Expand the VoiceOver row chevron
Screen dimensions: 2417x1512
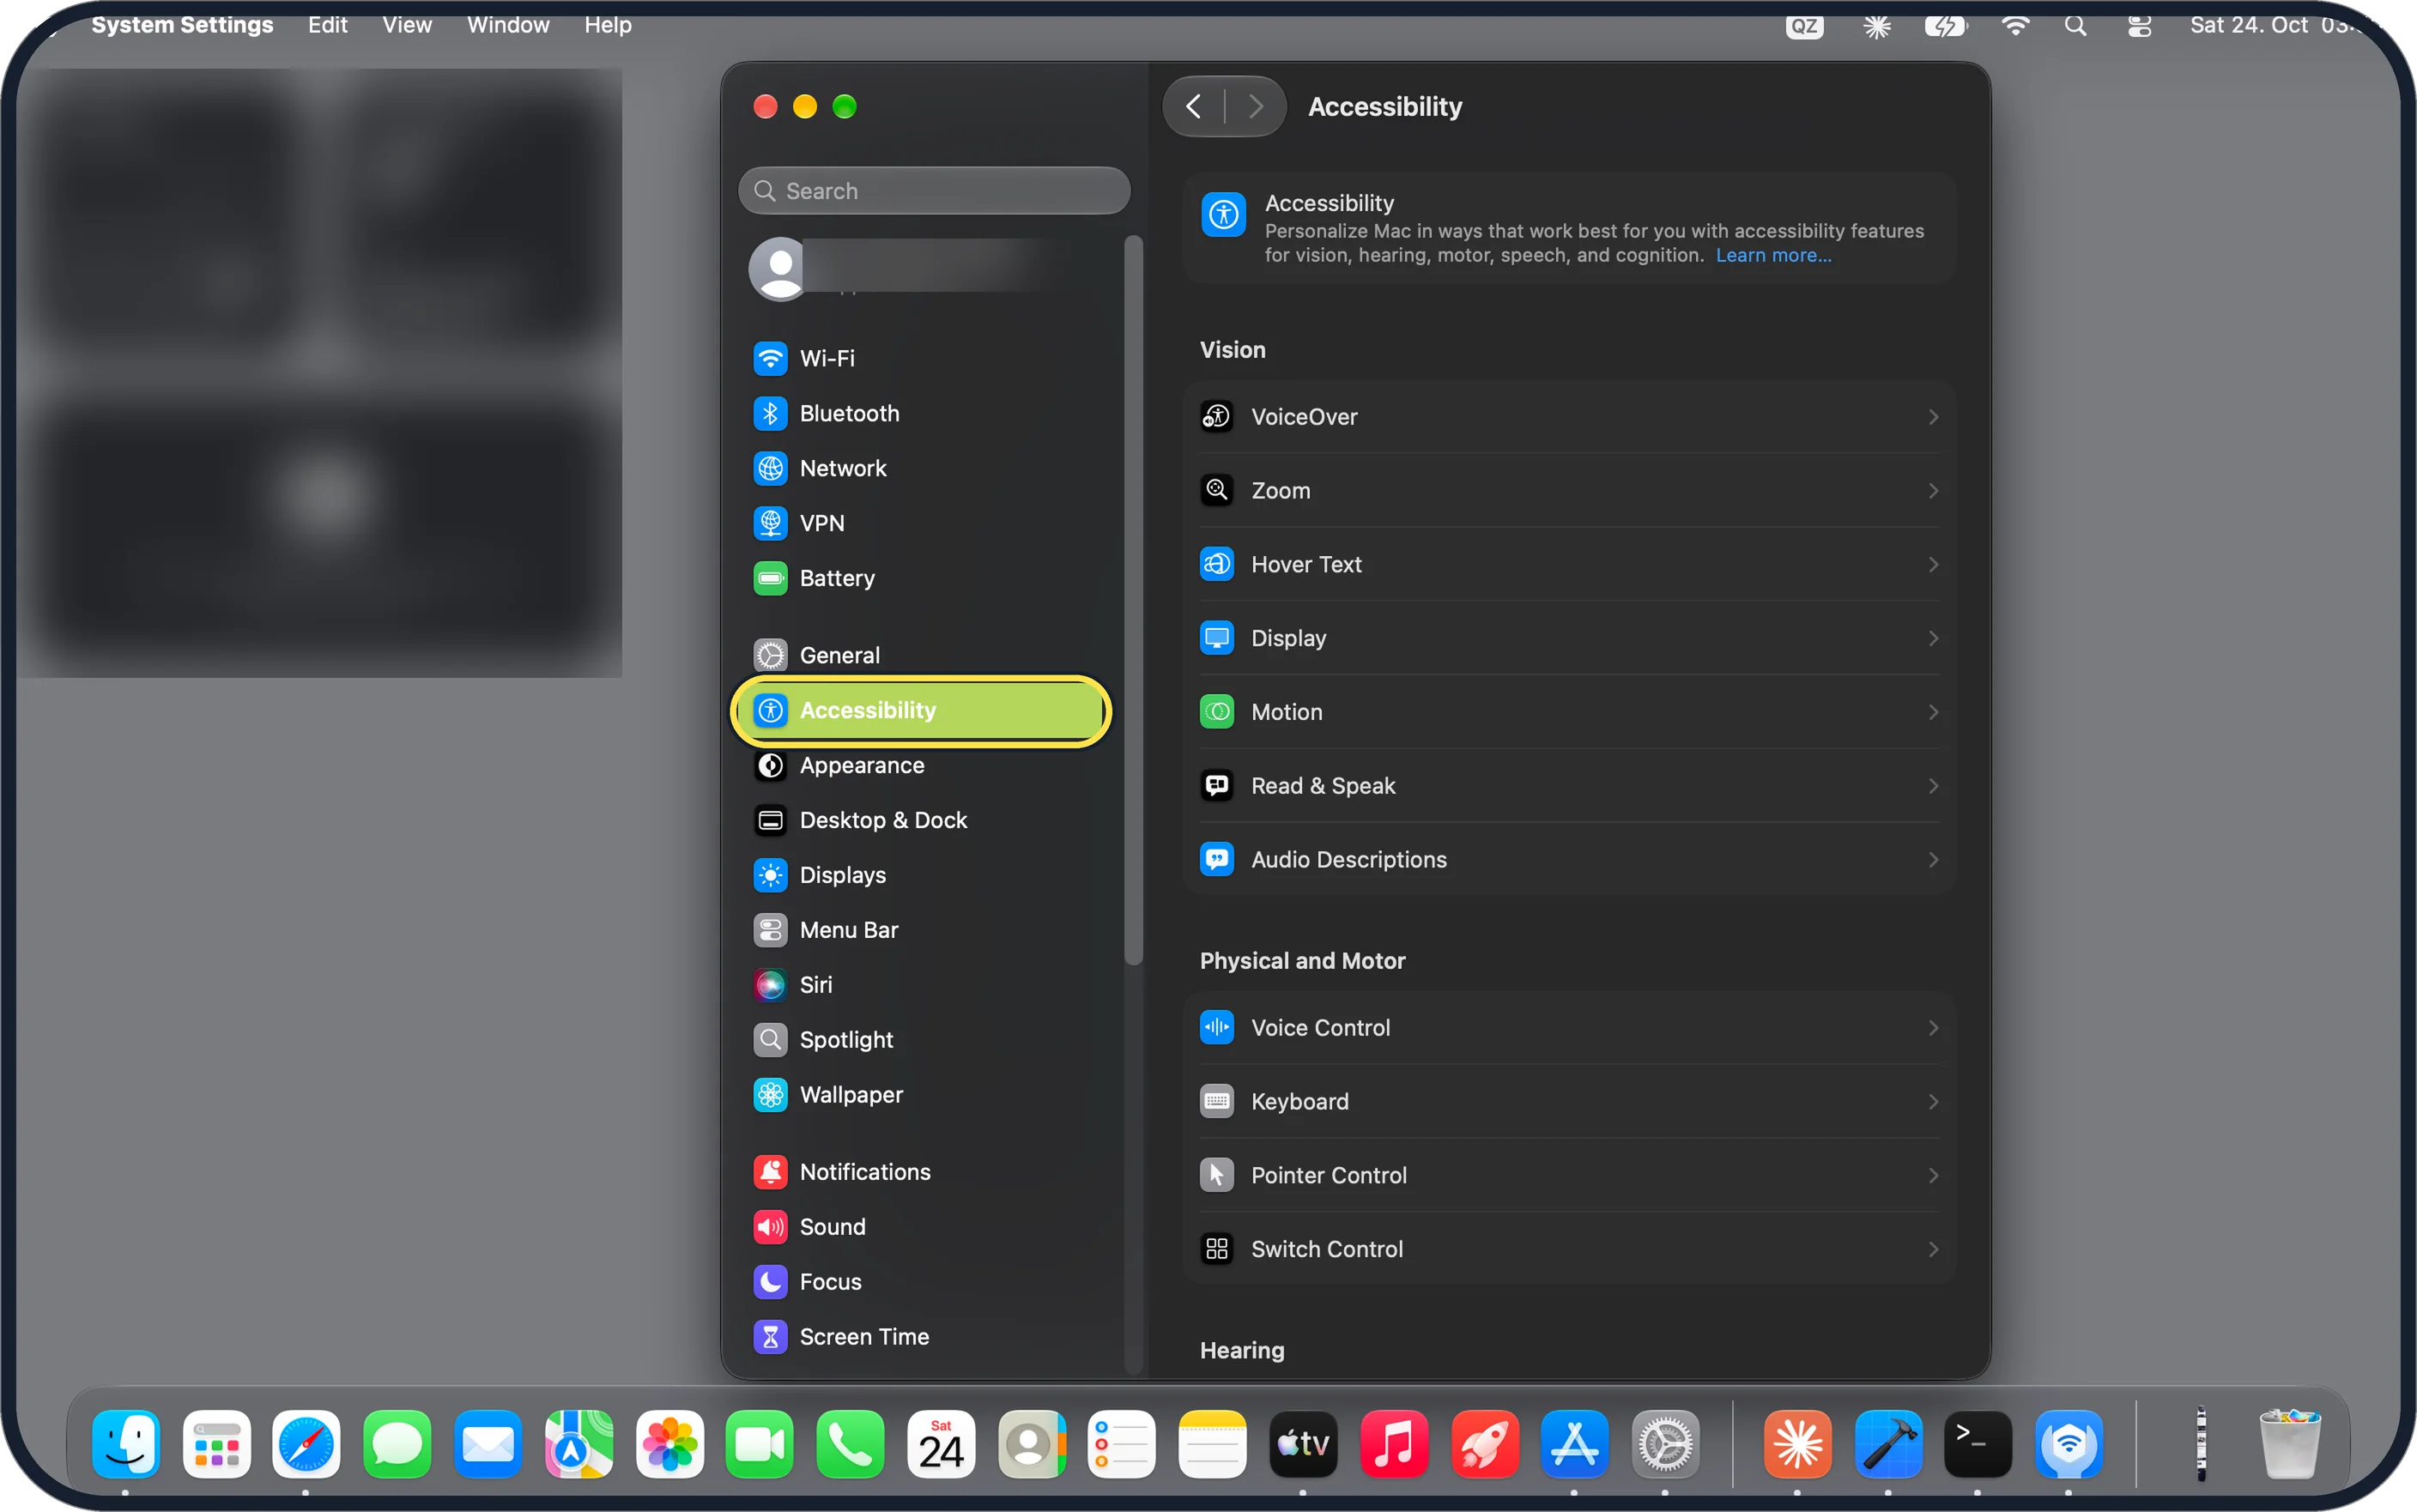[1933, 417]
